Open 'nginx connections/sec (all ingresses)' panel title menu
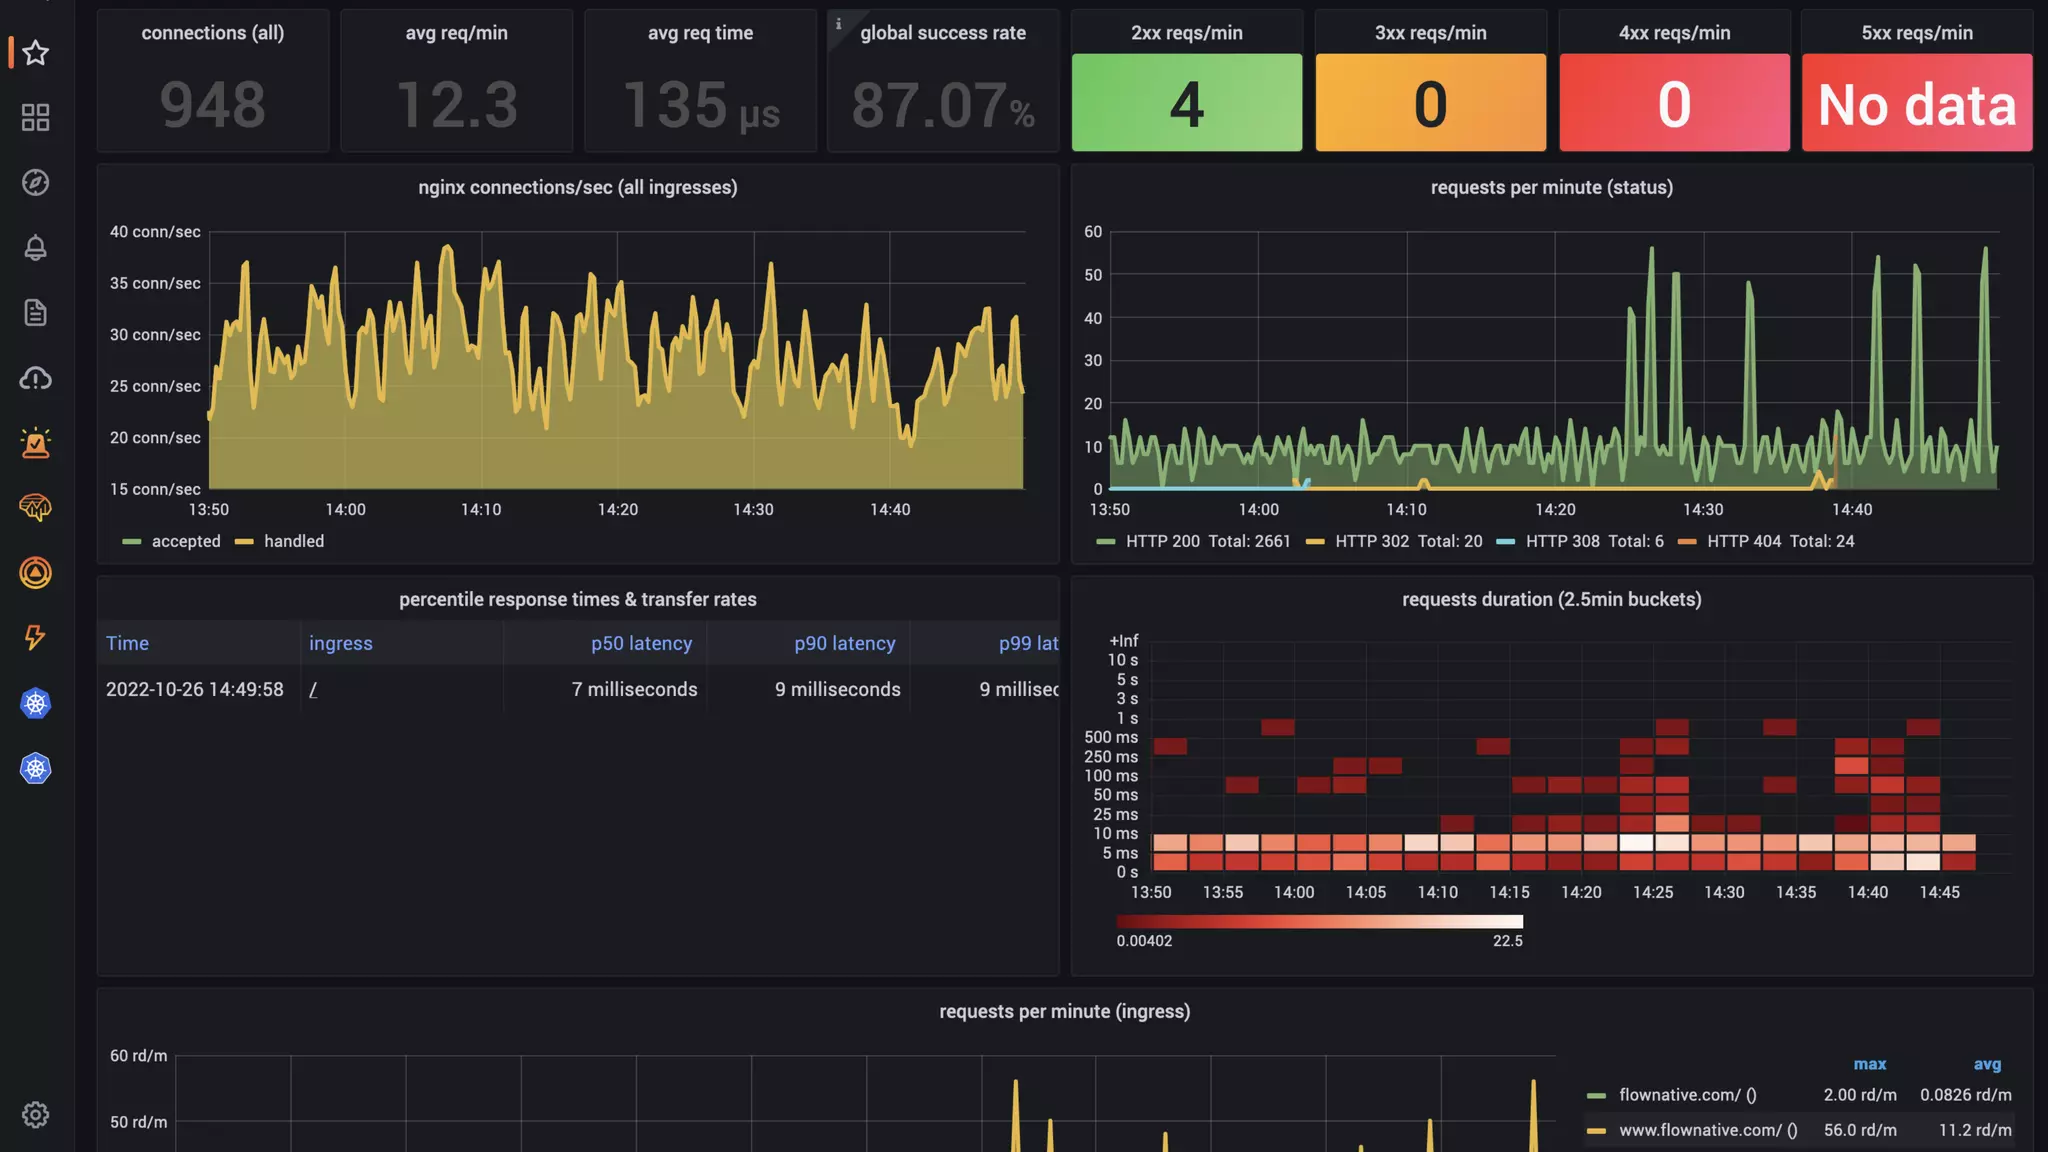2048x1152 pixels. coord(577,187)
